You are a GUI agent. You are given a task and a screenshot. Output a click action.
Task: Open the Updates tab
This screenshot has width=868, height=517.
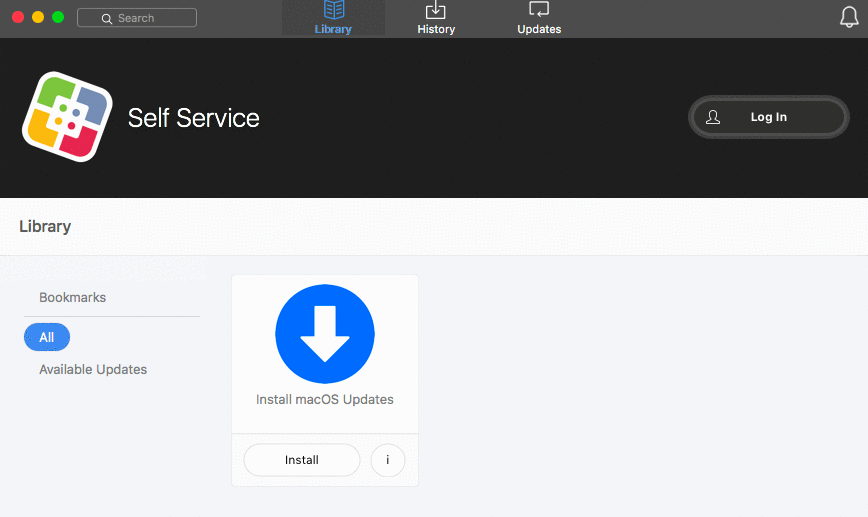539,18
